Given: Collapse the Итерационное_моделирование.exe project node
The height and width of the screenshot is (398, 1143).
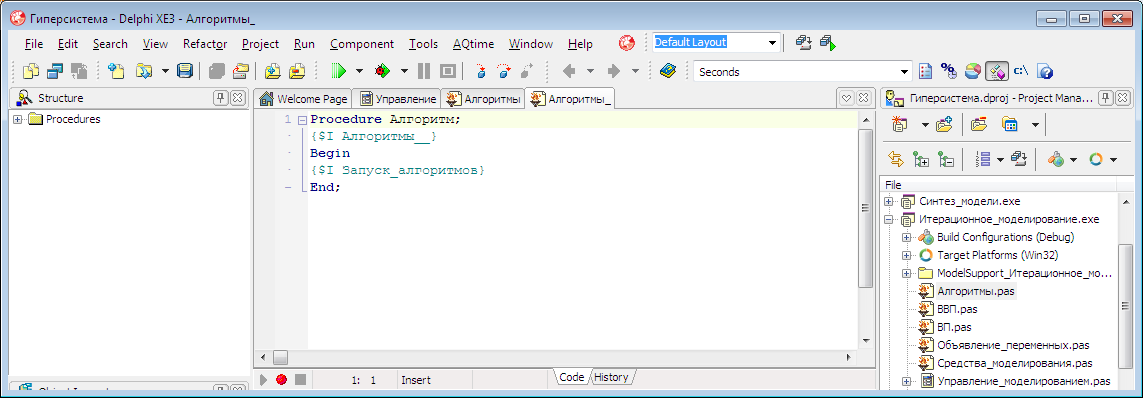Looking at the screenshot, I should click(889, 219).
